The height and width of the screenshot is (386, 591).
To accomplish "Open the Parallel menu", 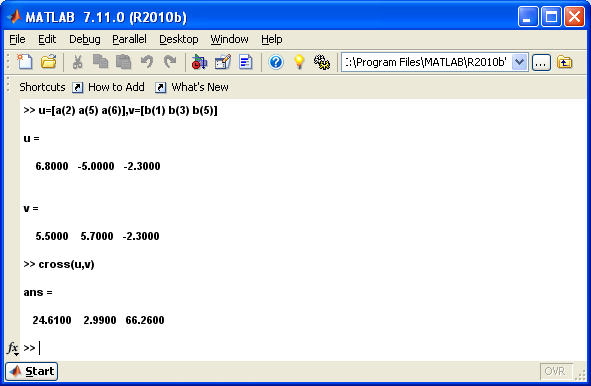I will 129,39.
